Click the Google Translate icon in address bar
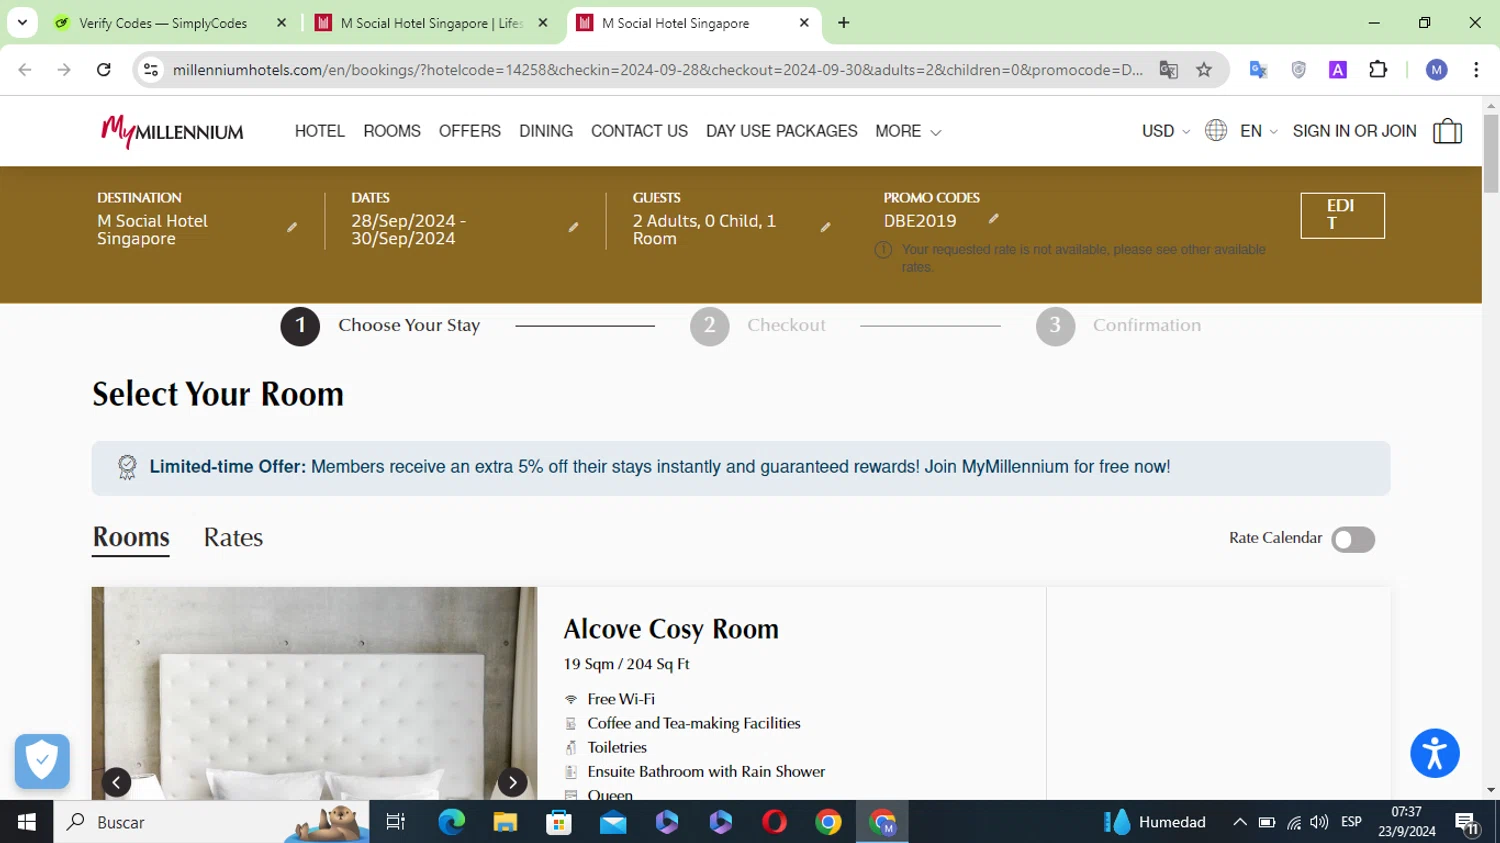 1168,70
